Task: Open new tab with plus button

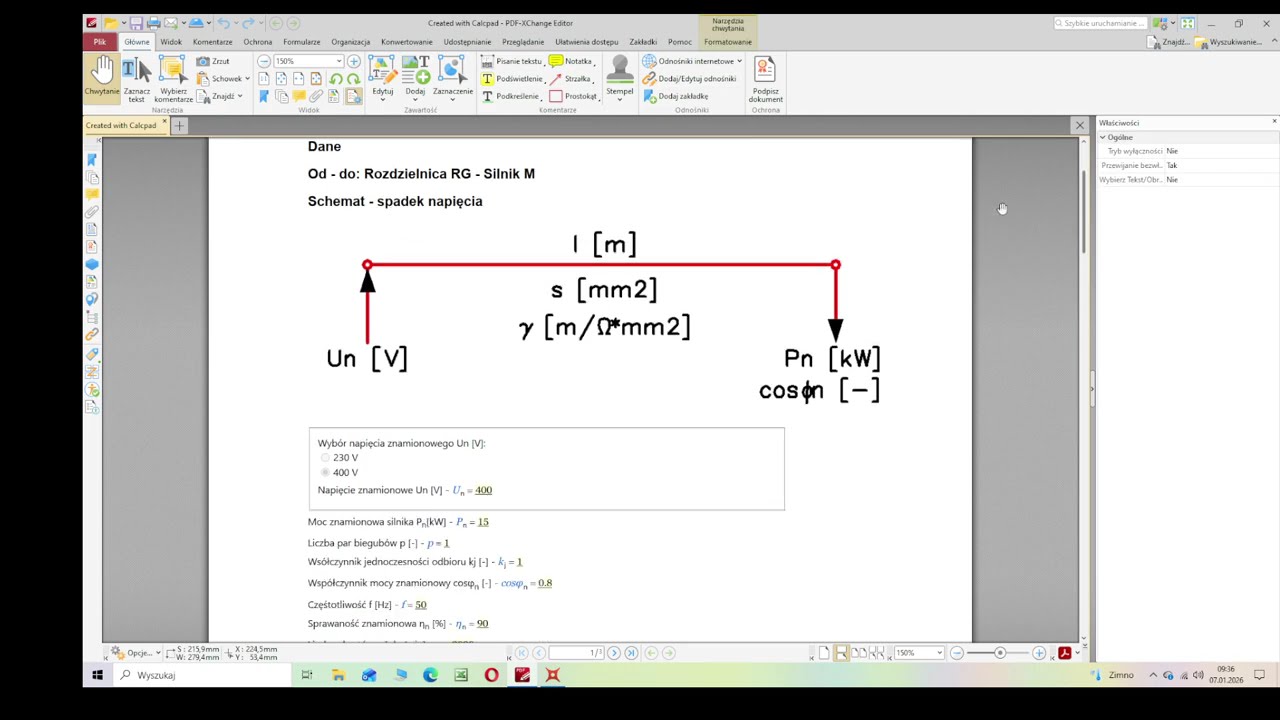Action: point(179,126)
